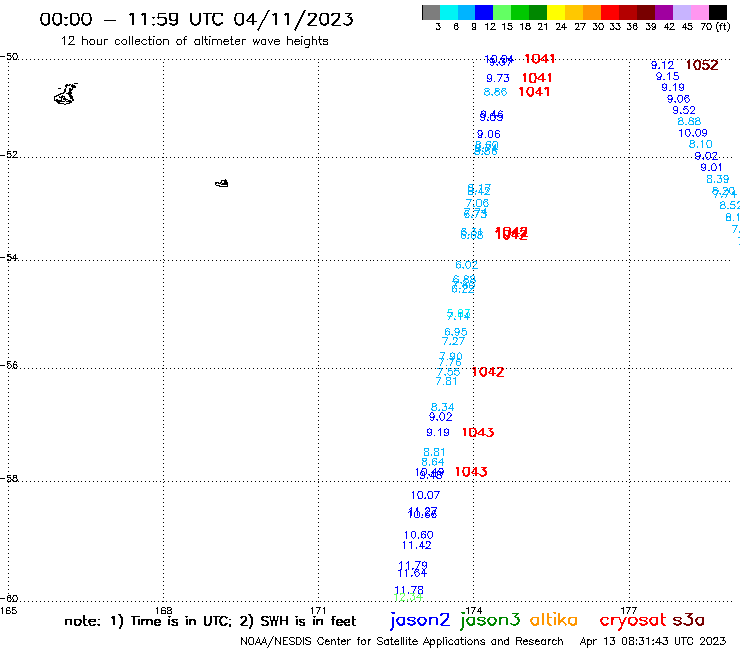This screenshot has height=650, width=740.
Task: Click the s3a satellite legend label
Action: click(688, 620)
